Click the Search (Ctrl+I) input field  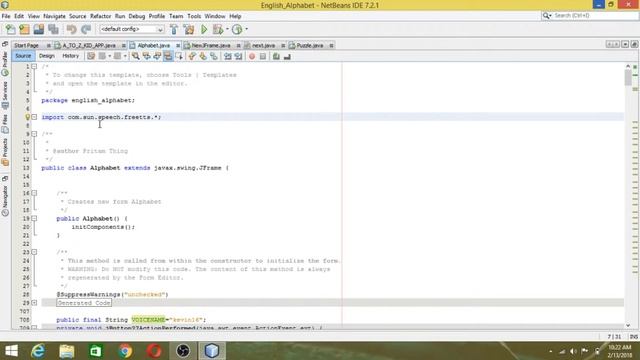(590, 16)
